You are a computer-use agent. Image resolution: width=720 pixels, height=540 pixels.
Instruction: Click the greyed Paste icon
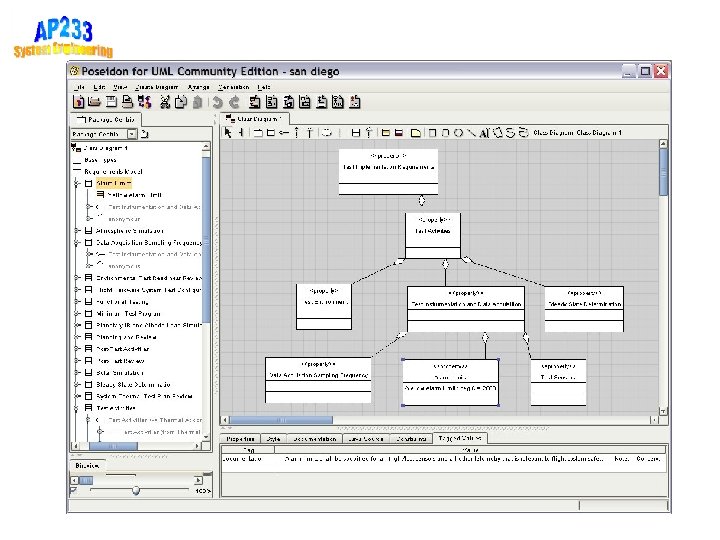[198, 102]
